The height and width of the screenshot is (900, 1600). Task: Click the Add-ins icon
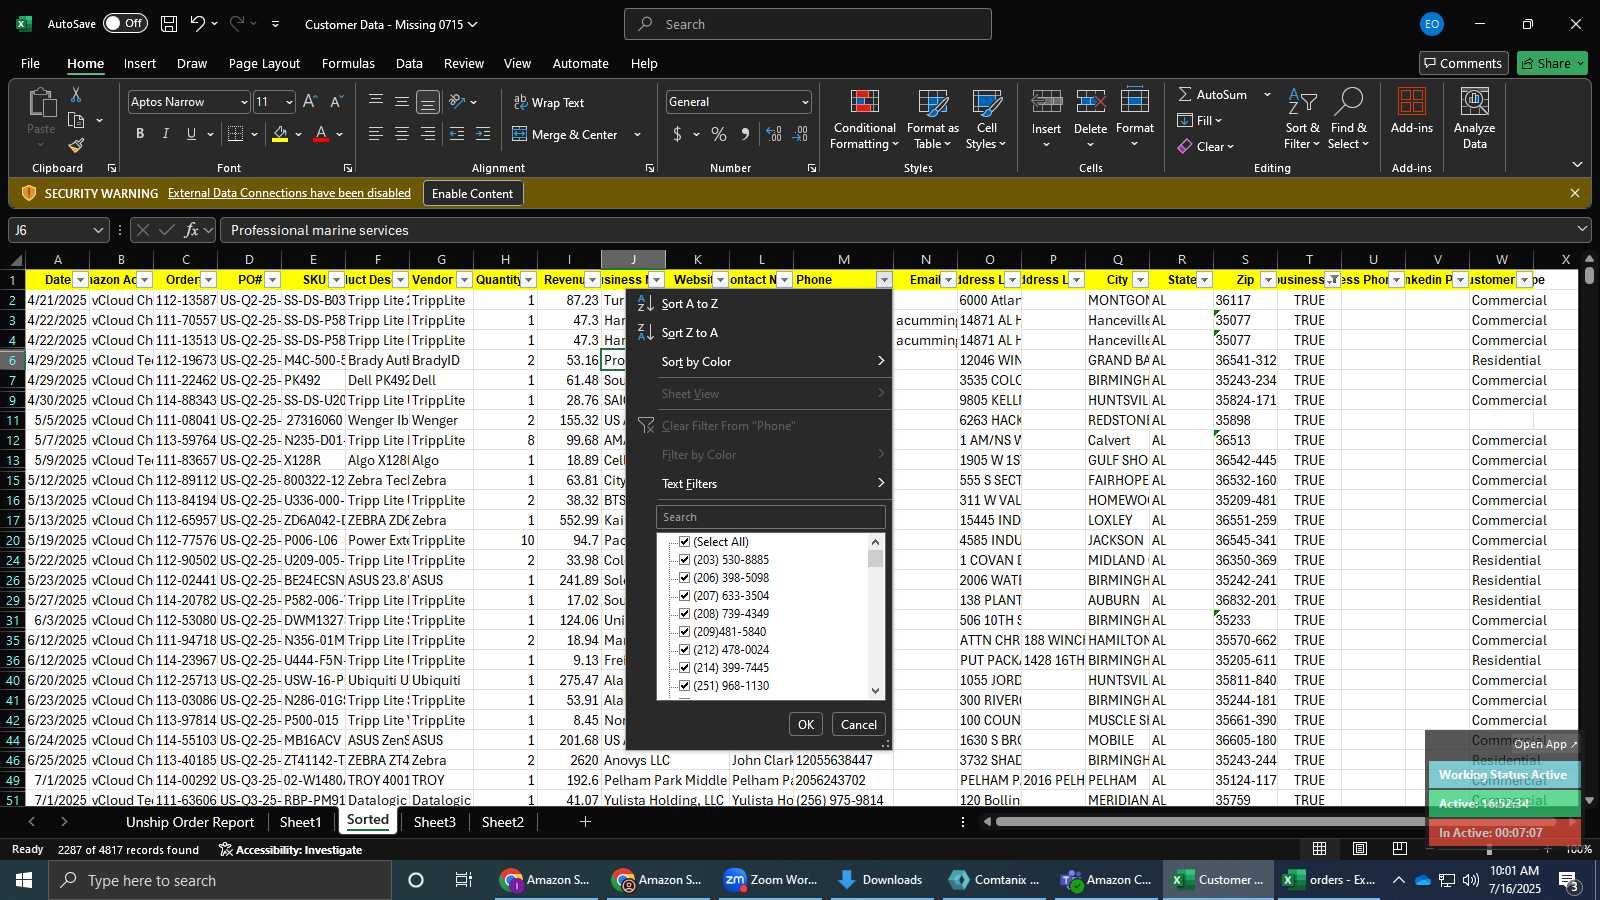[x=1411, y=103]
